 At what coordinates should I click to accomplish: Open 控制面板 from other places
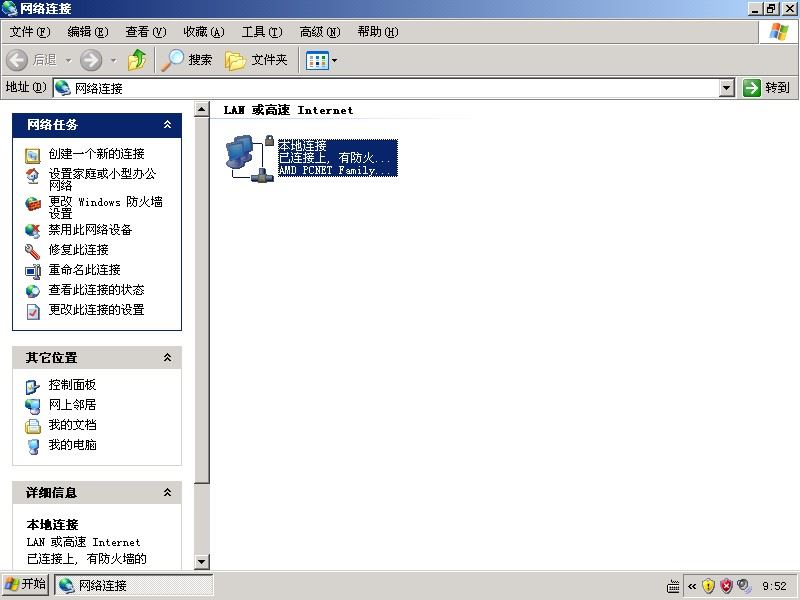[72, 385]
